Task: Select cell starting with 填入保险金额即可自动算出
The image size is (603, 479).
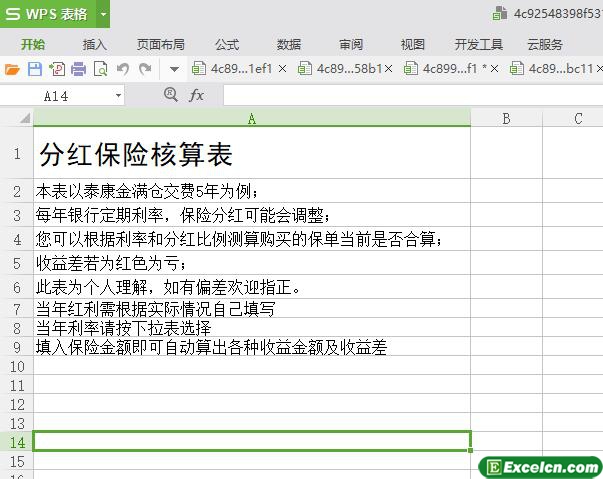Action: coord(252,347)
